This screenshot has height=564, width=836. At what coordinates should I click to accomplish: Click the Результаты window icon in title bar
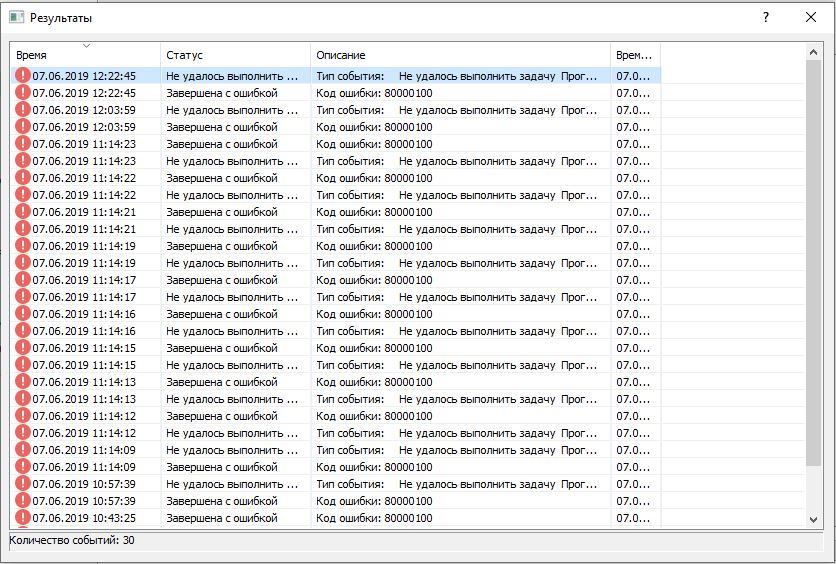pyautogui.click(x=16, y=17)
